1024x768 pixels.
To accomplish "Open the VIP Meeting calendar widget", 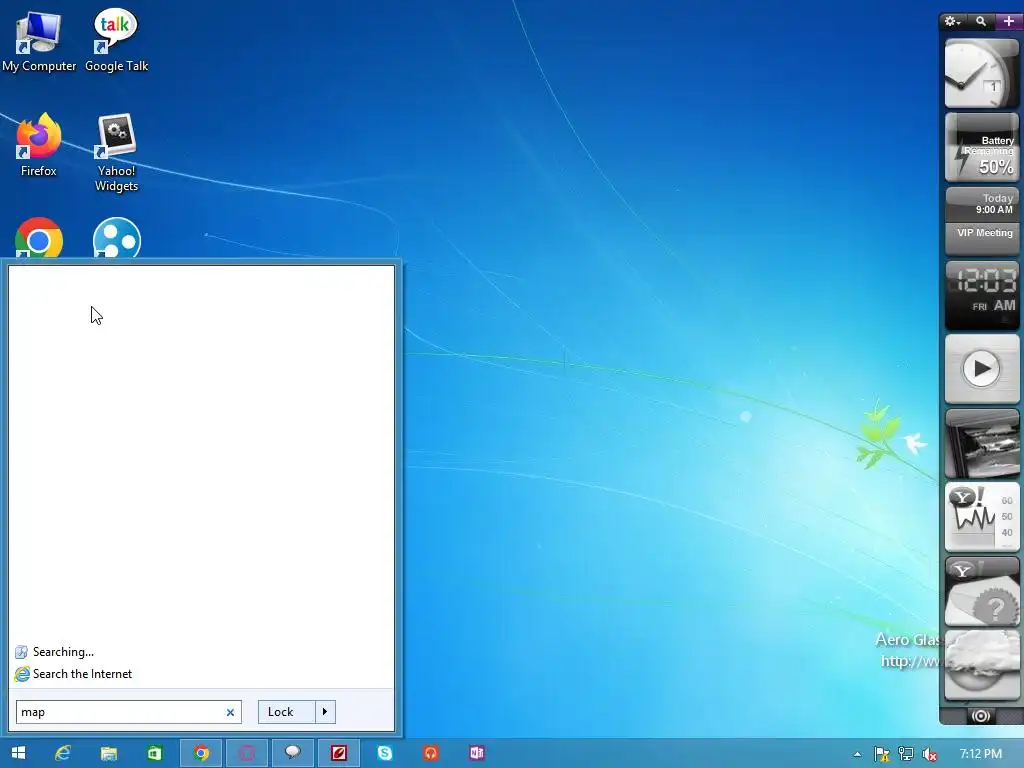I will (982, 221).
